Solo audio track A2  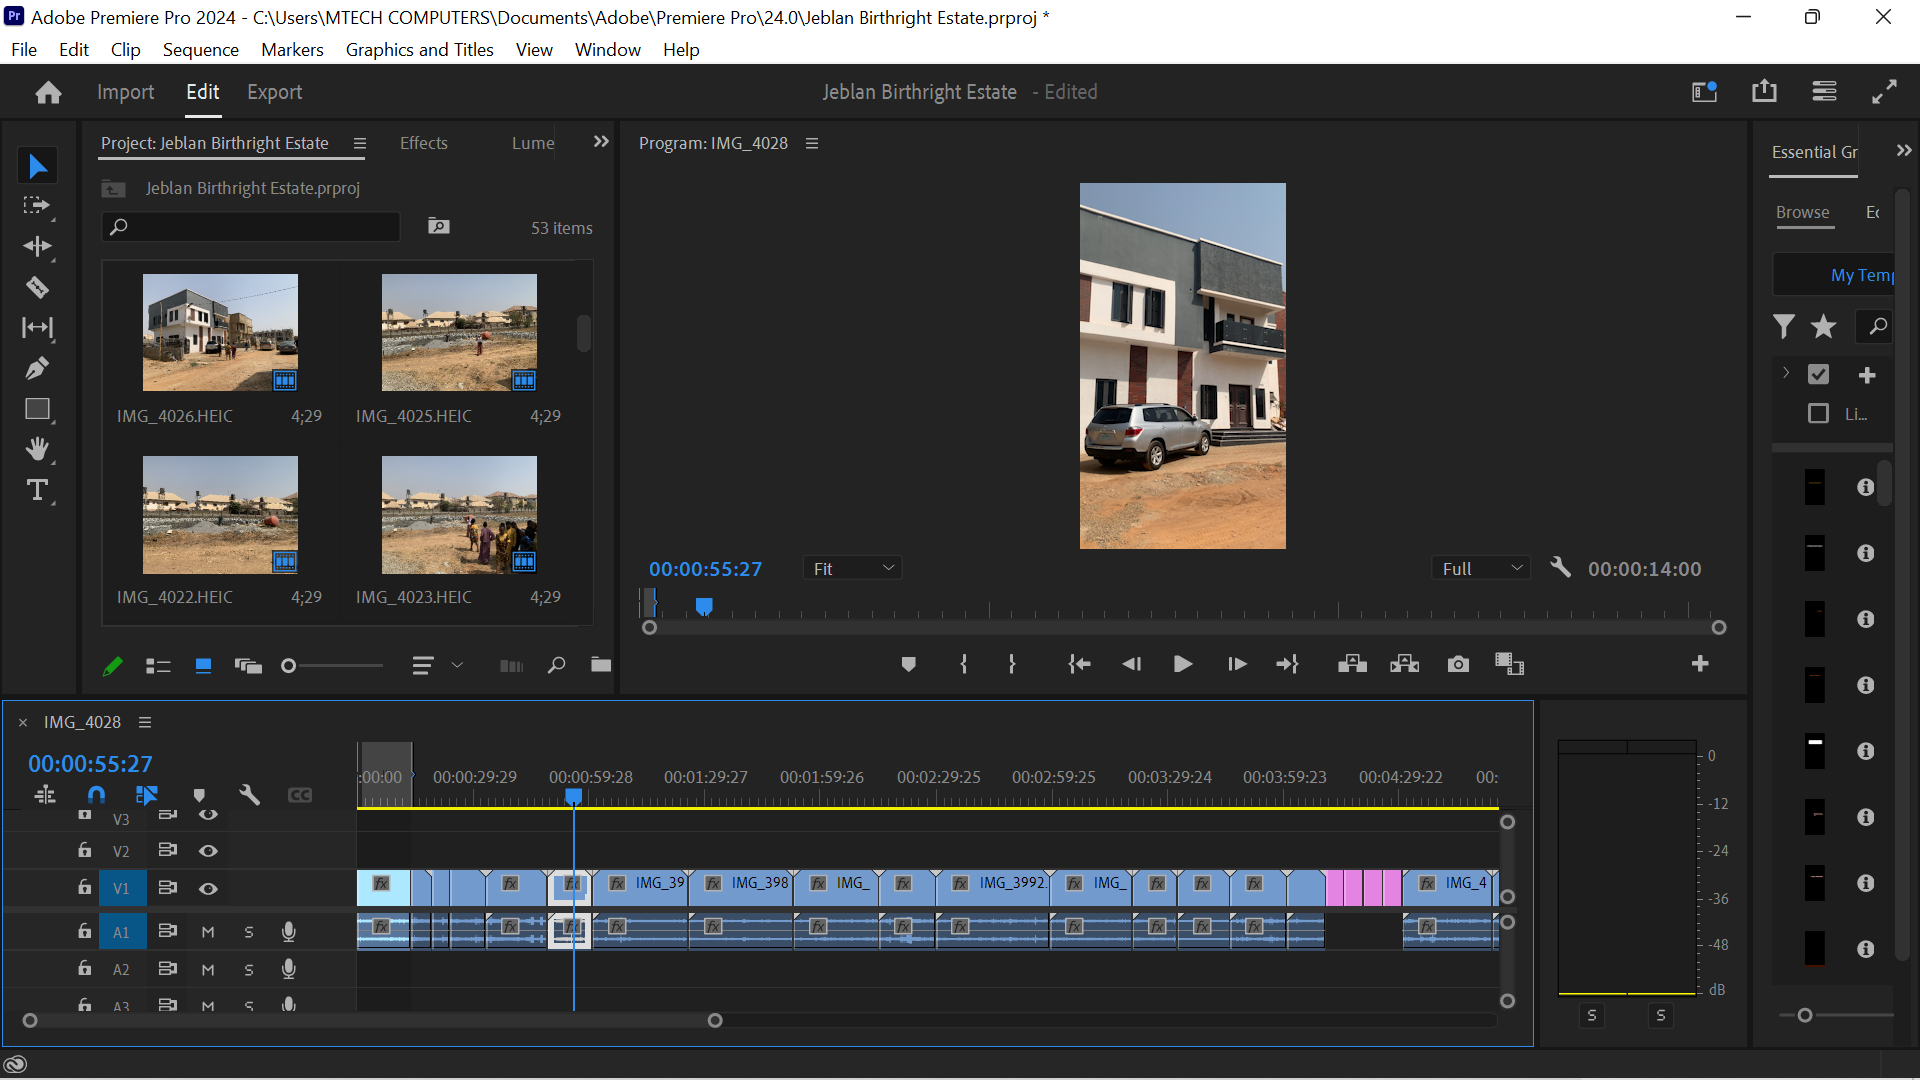(x=249, y=970)
